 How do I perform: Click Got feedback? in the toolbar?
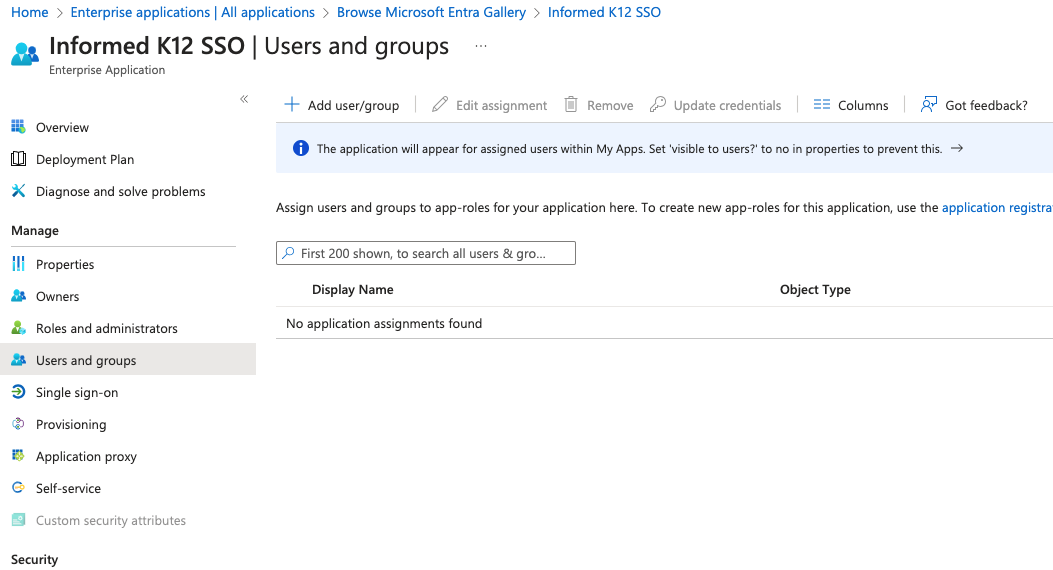974,105
